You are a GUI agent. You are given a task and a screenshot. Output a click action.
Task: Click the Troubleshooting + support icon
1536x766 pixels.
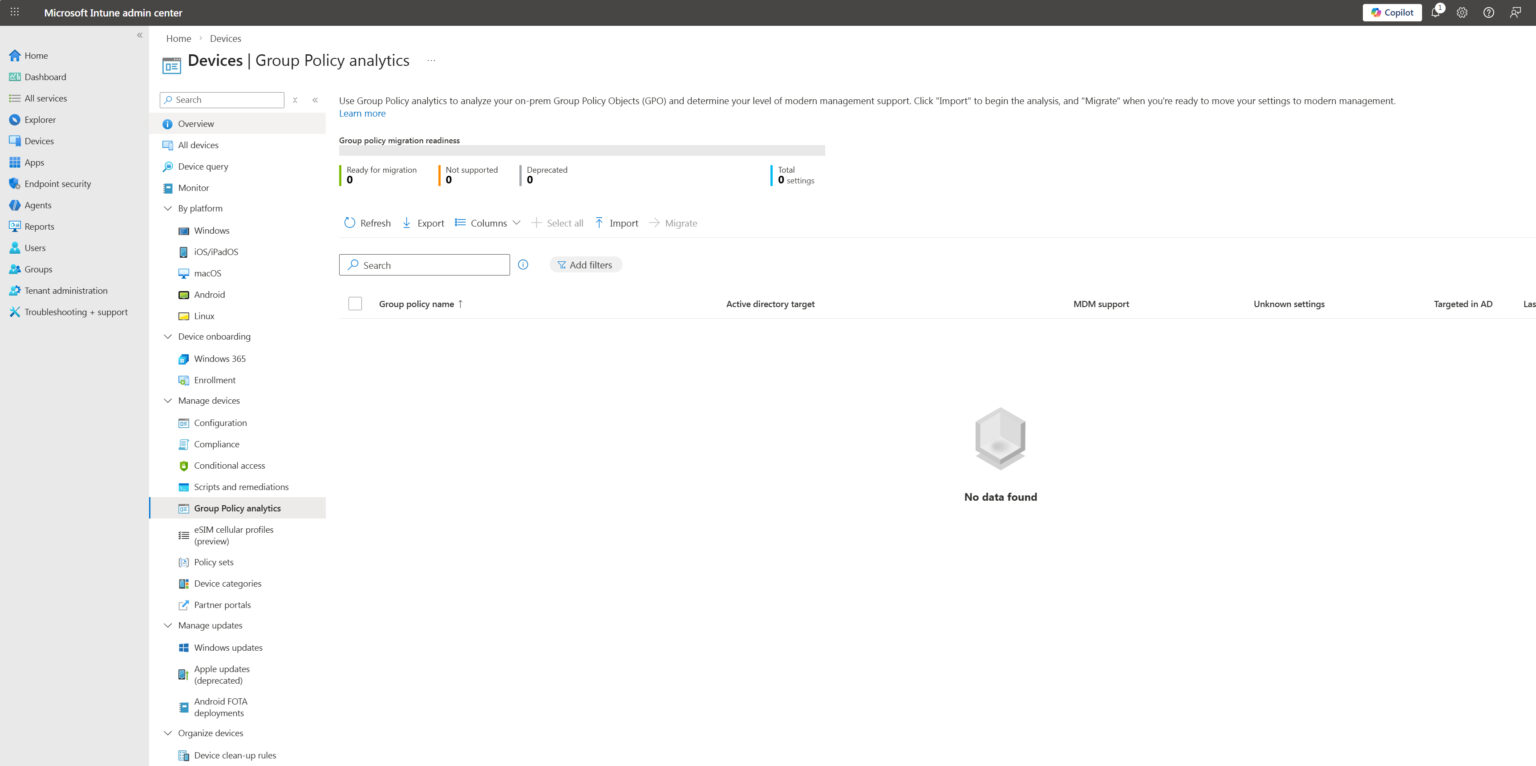[15, 312]
